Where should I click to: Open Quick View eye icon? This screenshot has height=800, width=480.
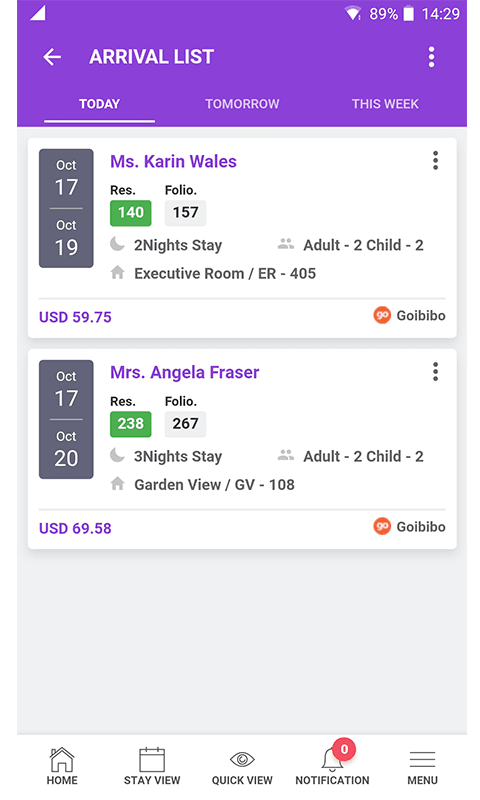[x=242, y=760]
